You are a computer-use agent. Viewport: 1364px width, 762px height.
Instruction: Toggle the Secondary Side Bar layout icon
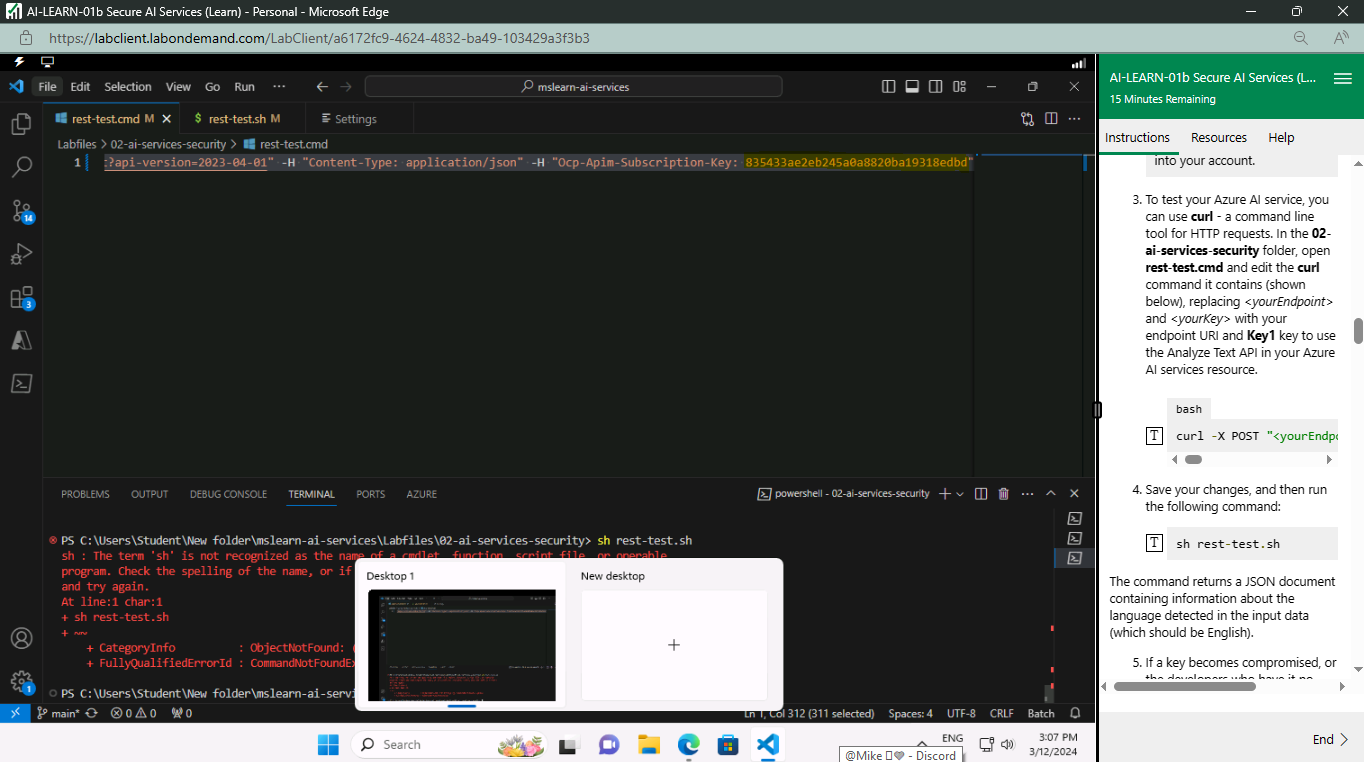[935, 87]
